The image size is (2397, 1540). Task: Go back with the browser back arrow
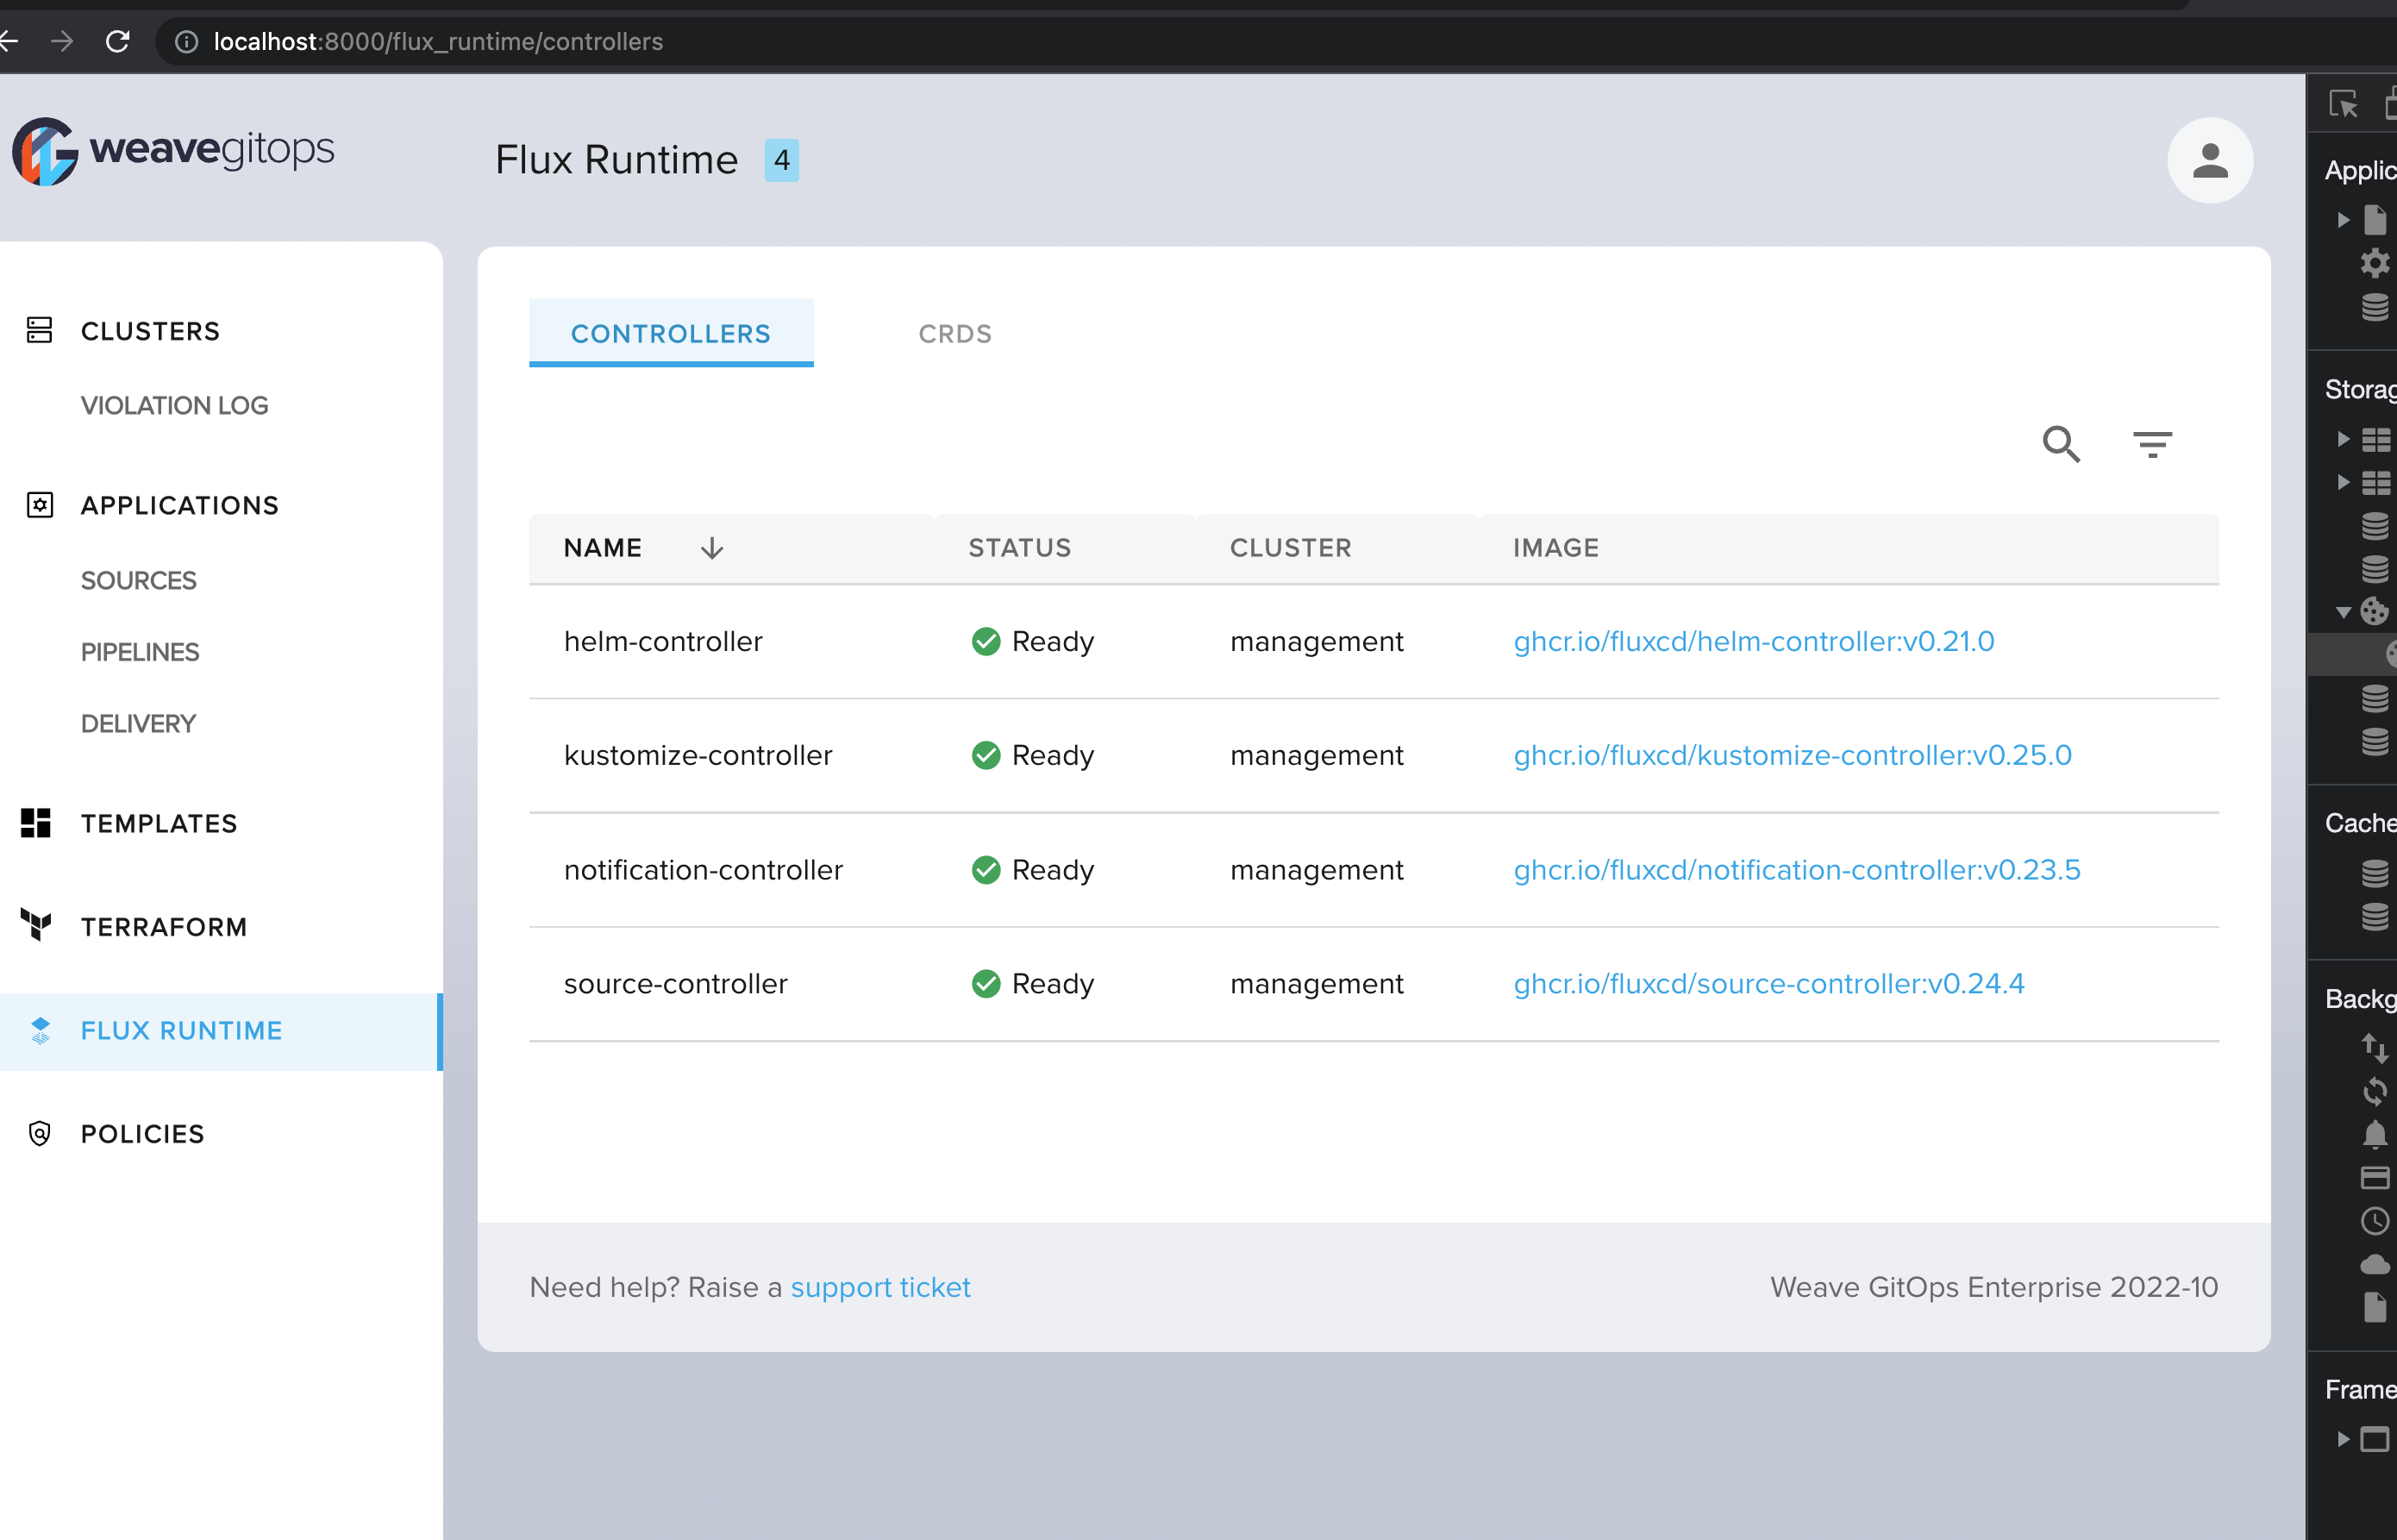[10, 41]
